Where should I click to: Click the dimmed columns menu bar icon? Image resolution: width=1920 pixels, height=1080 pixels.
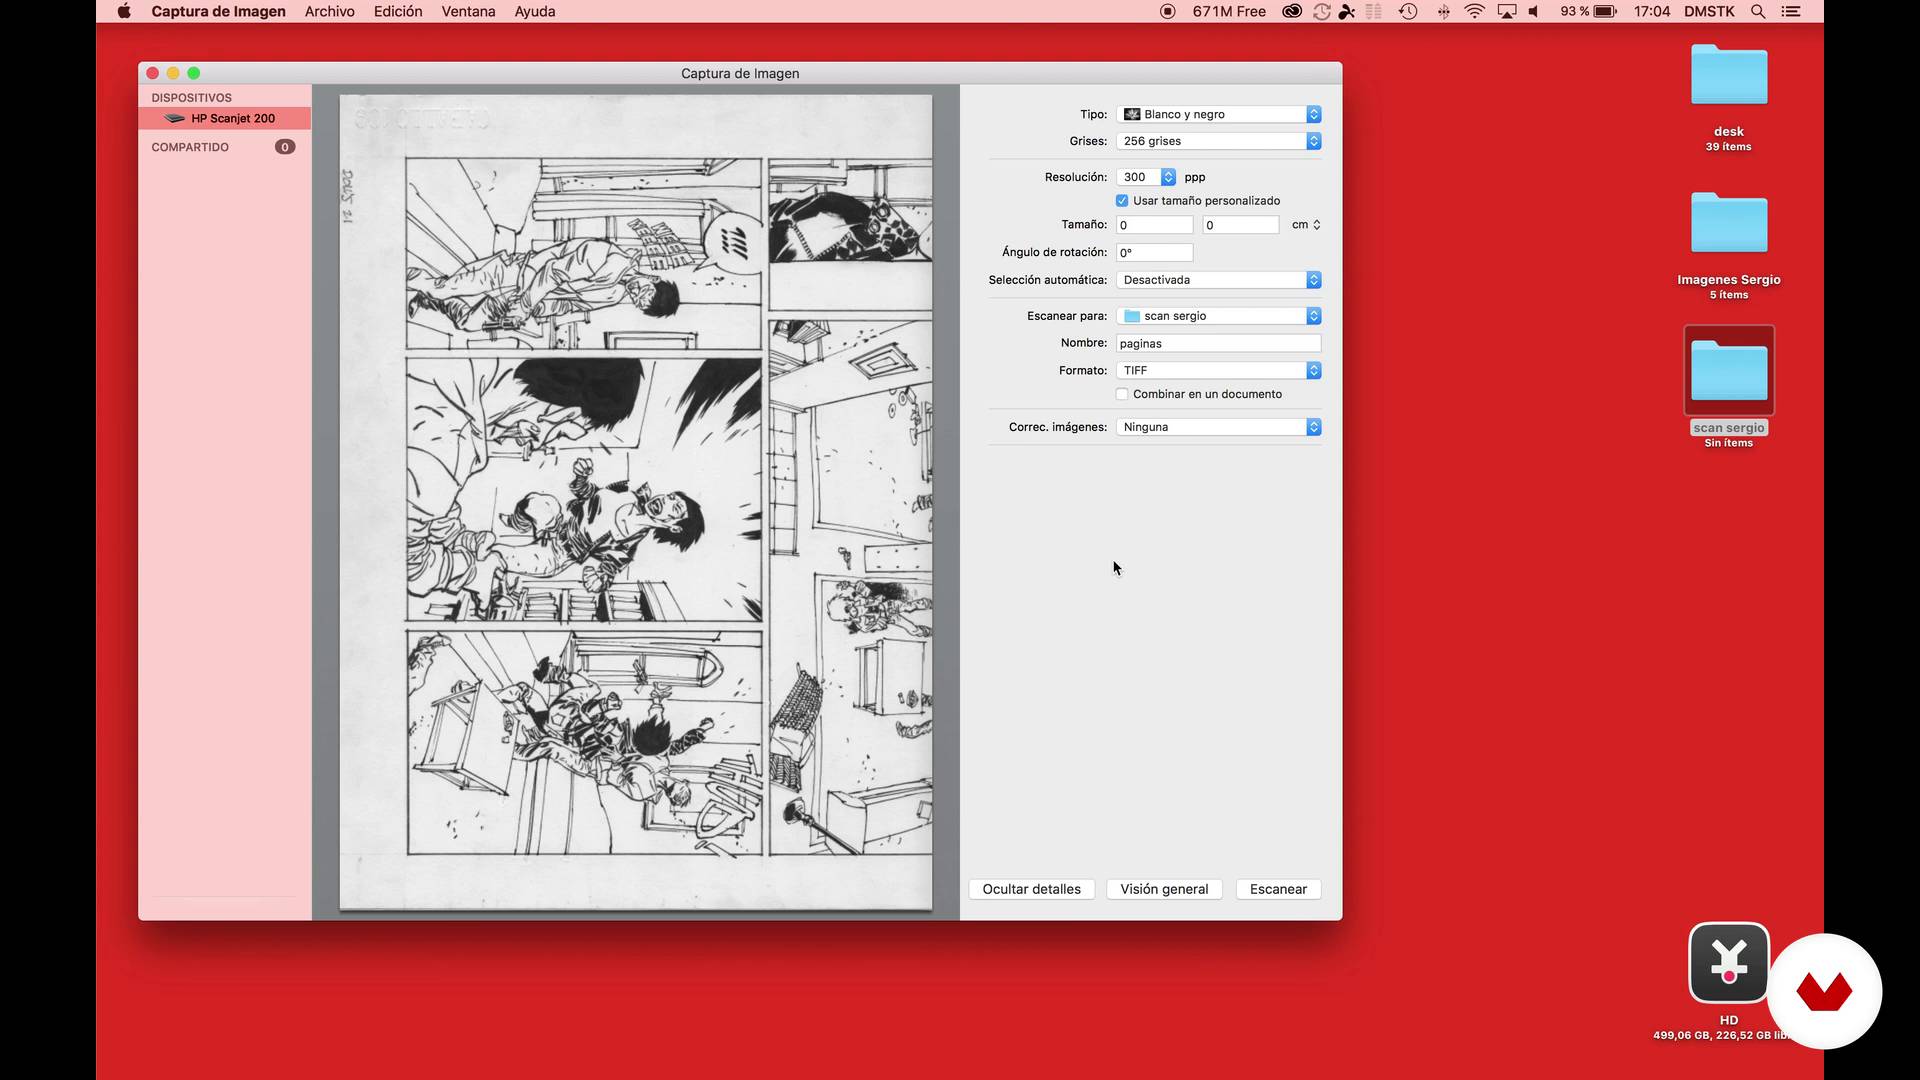[x=1374, y=11]
